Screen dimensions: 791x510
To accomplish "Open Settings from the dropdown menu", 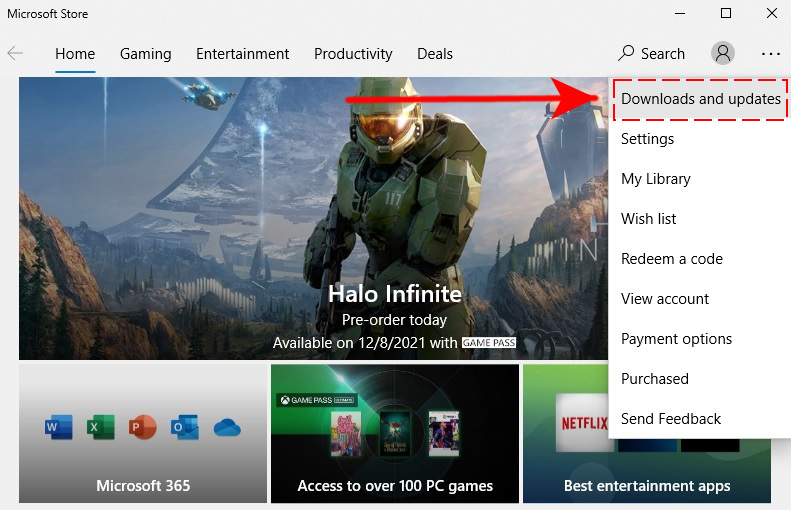I will point(700,139).
